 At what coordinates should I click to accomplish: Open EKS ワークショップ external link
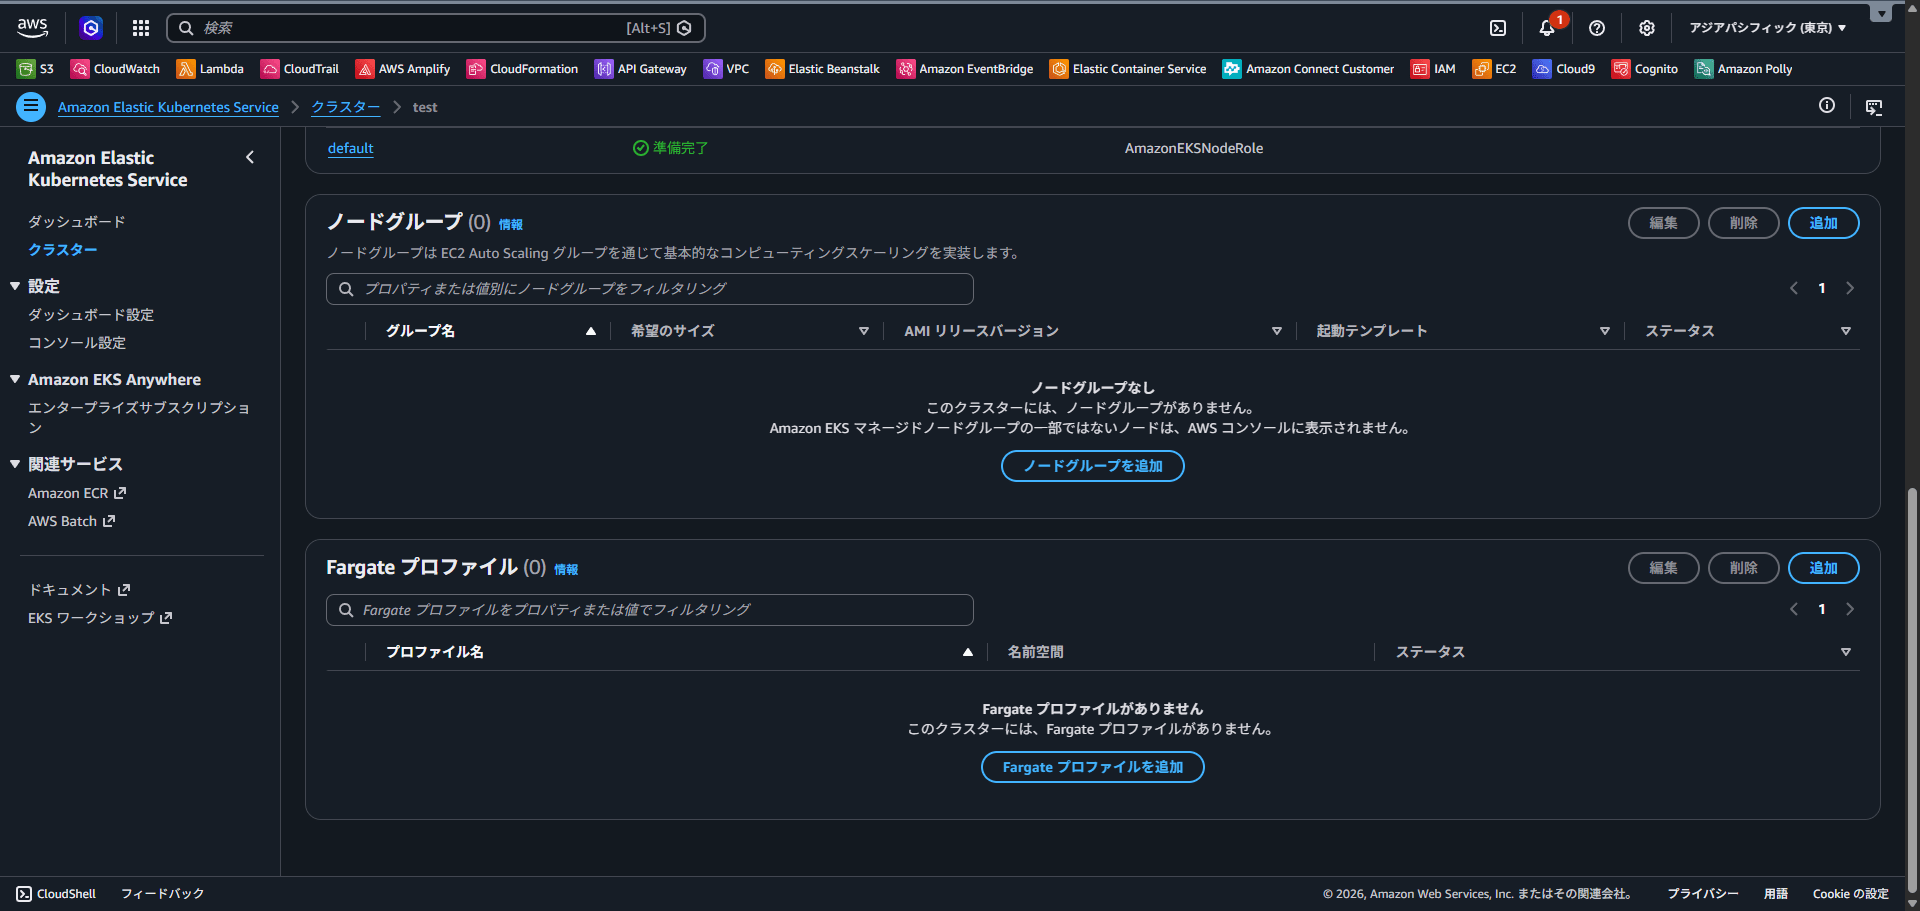100,618
